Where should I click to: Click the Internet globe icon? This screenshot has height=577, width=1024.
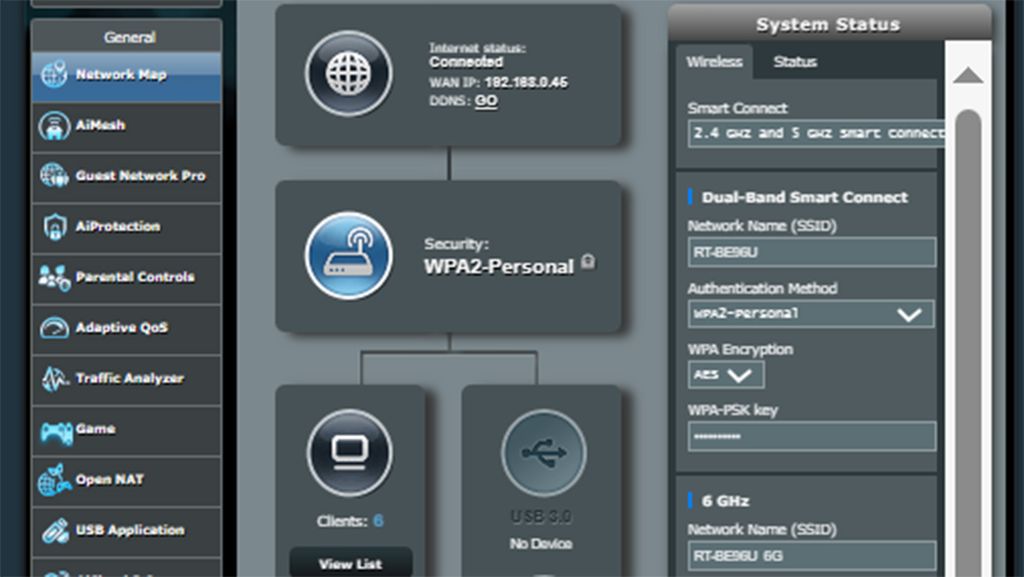pyautogui.click(x=349, y=74)
